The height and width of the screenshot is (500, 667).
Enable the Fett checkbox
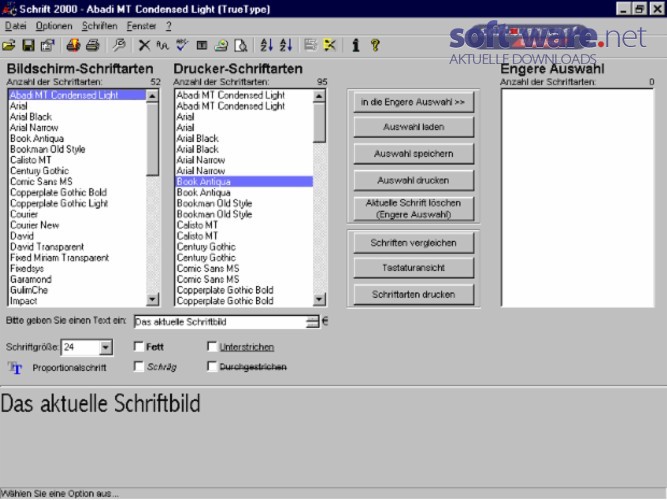point(139,347)
